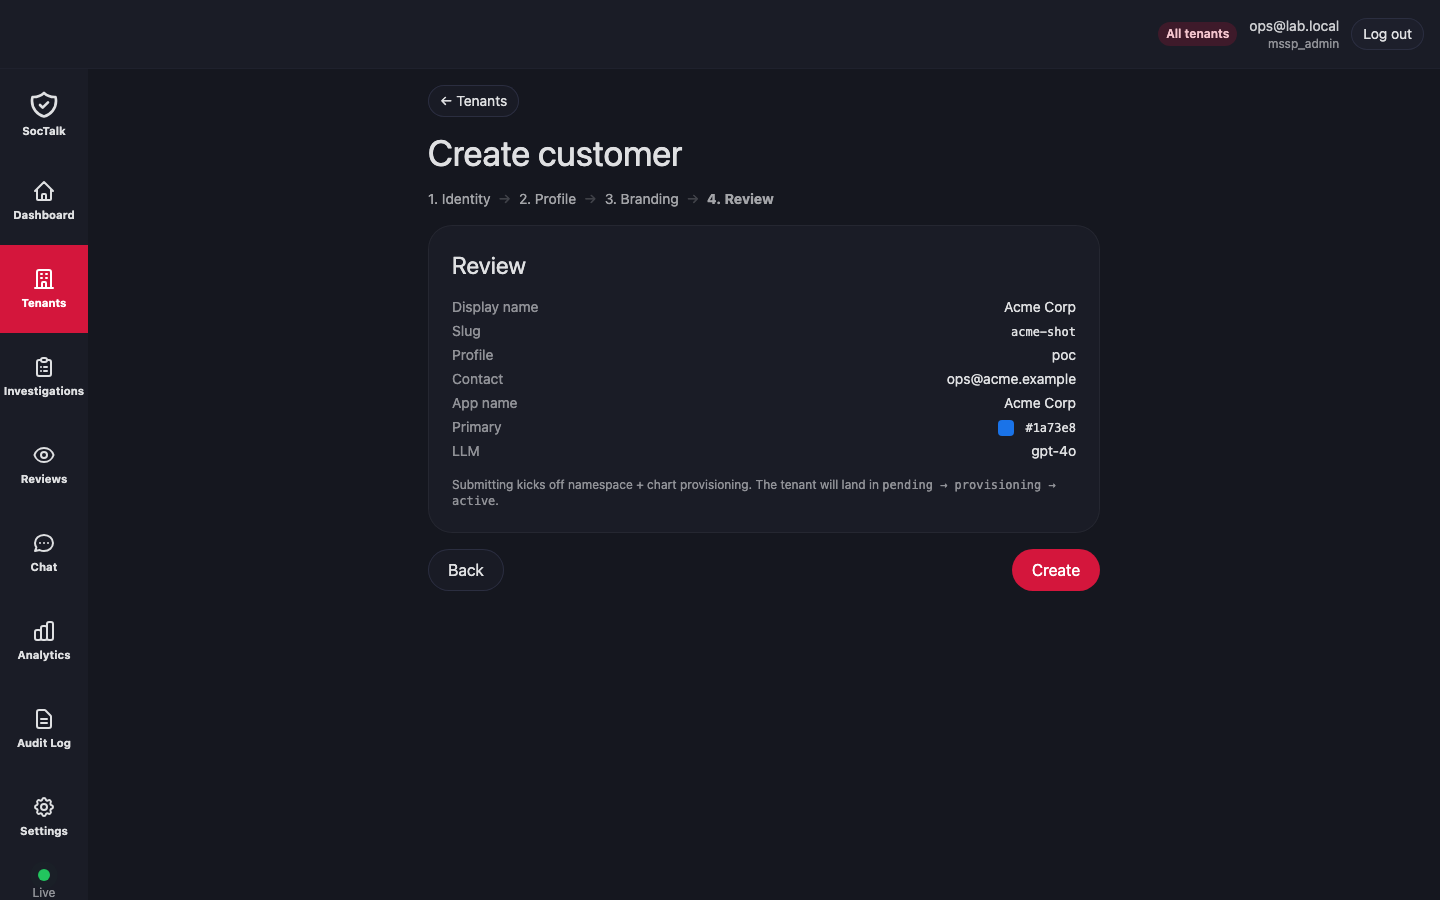Click the poc profile value

coord(1063,355)
